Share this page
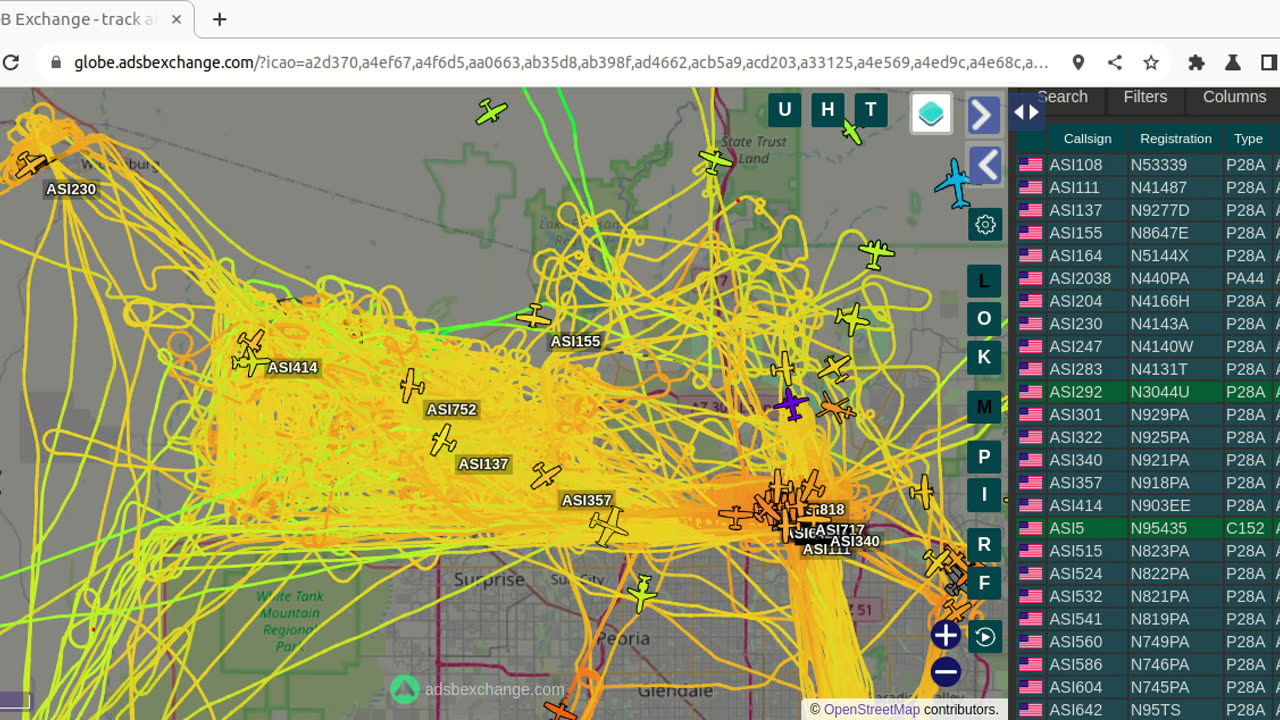Image resolution: width=1280 pixels, height=720 pixels. [1115, 62]
